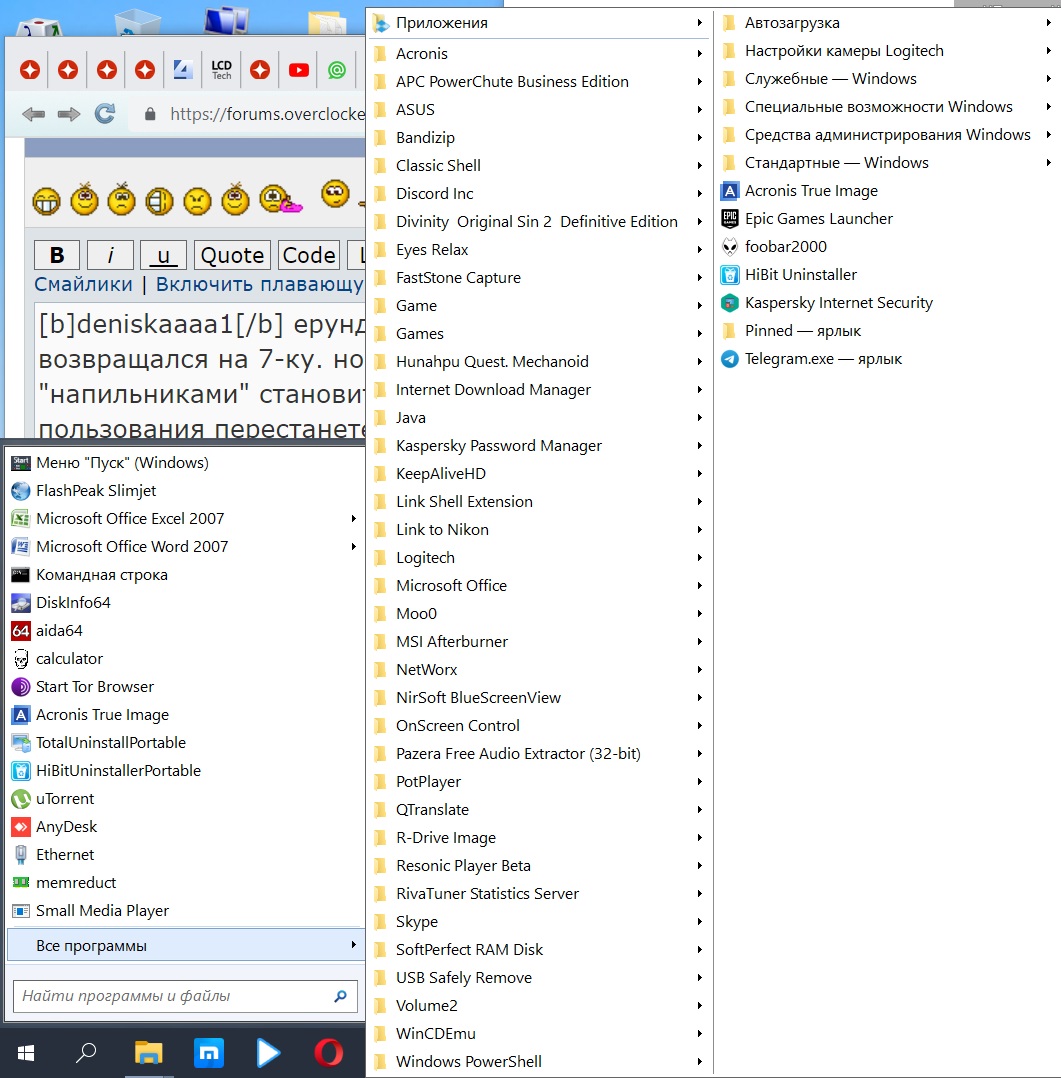The height and width of the screenshot is (1078, 1061).
Task: Open Opera from the taskbar
Action: point(328,1052)
